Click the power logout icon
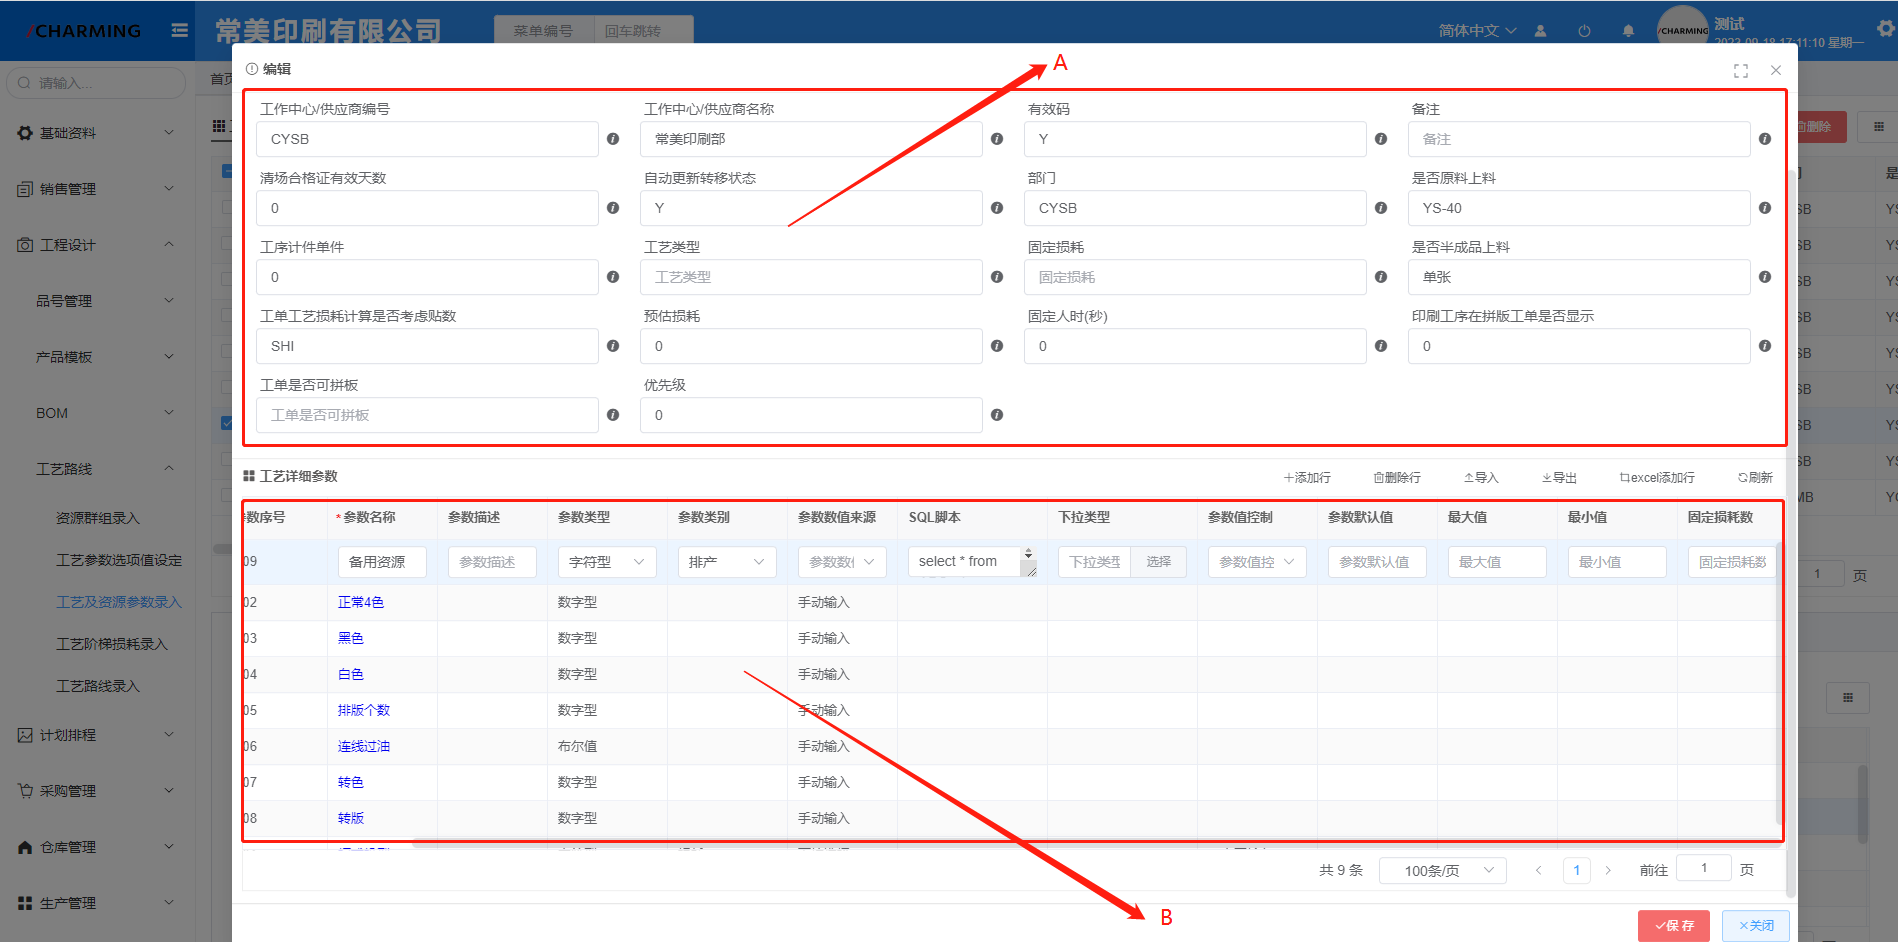The height and width of the screenshot is (942, 1898). click(x=1584, y=31)
